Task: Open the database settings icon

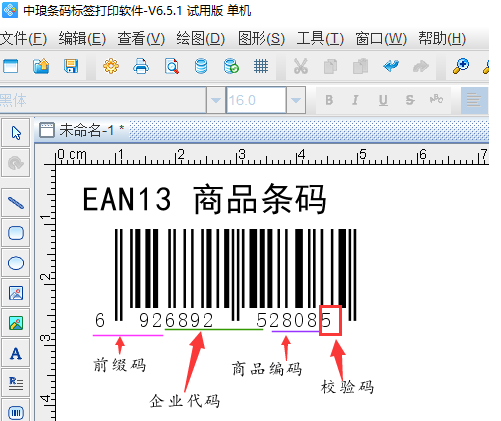Action: [201, 66]
